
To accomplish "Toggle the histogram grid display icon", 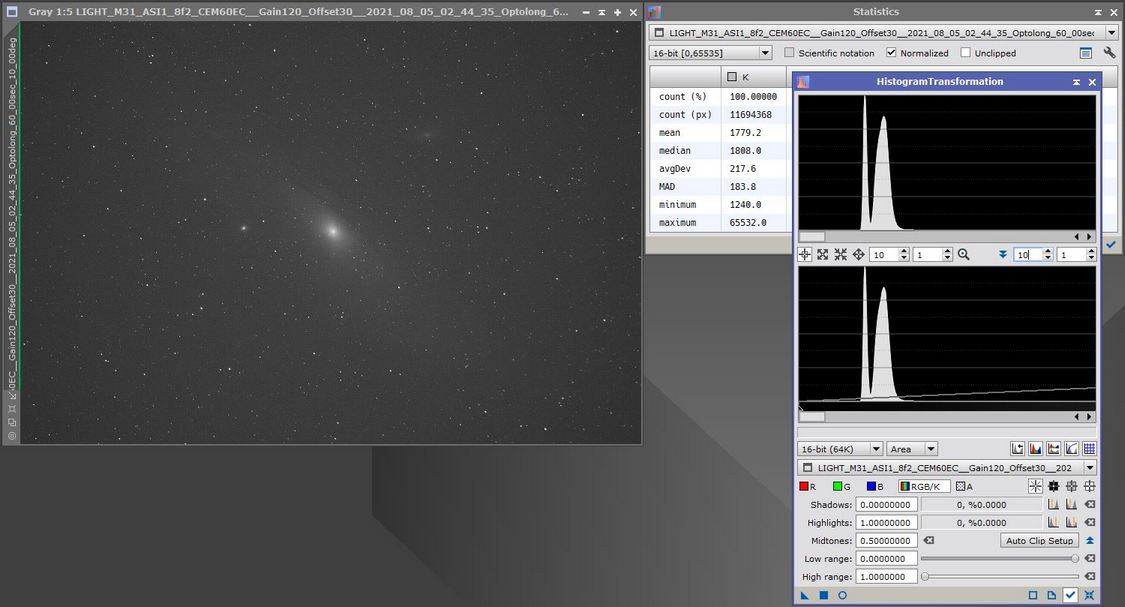I will click(1089, 449).
